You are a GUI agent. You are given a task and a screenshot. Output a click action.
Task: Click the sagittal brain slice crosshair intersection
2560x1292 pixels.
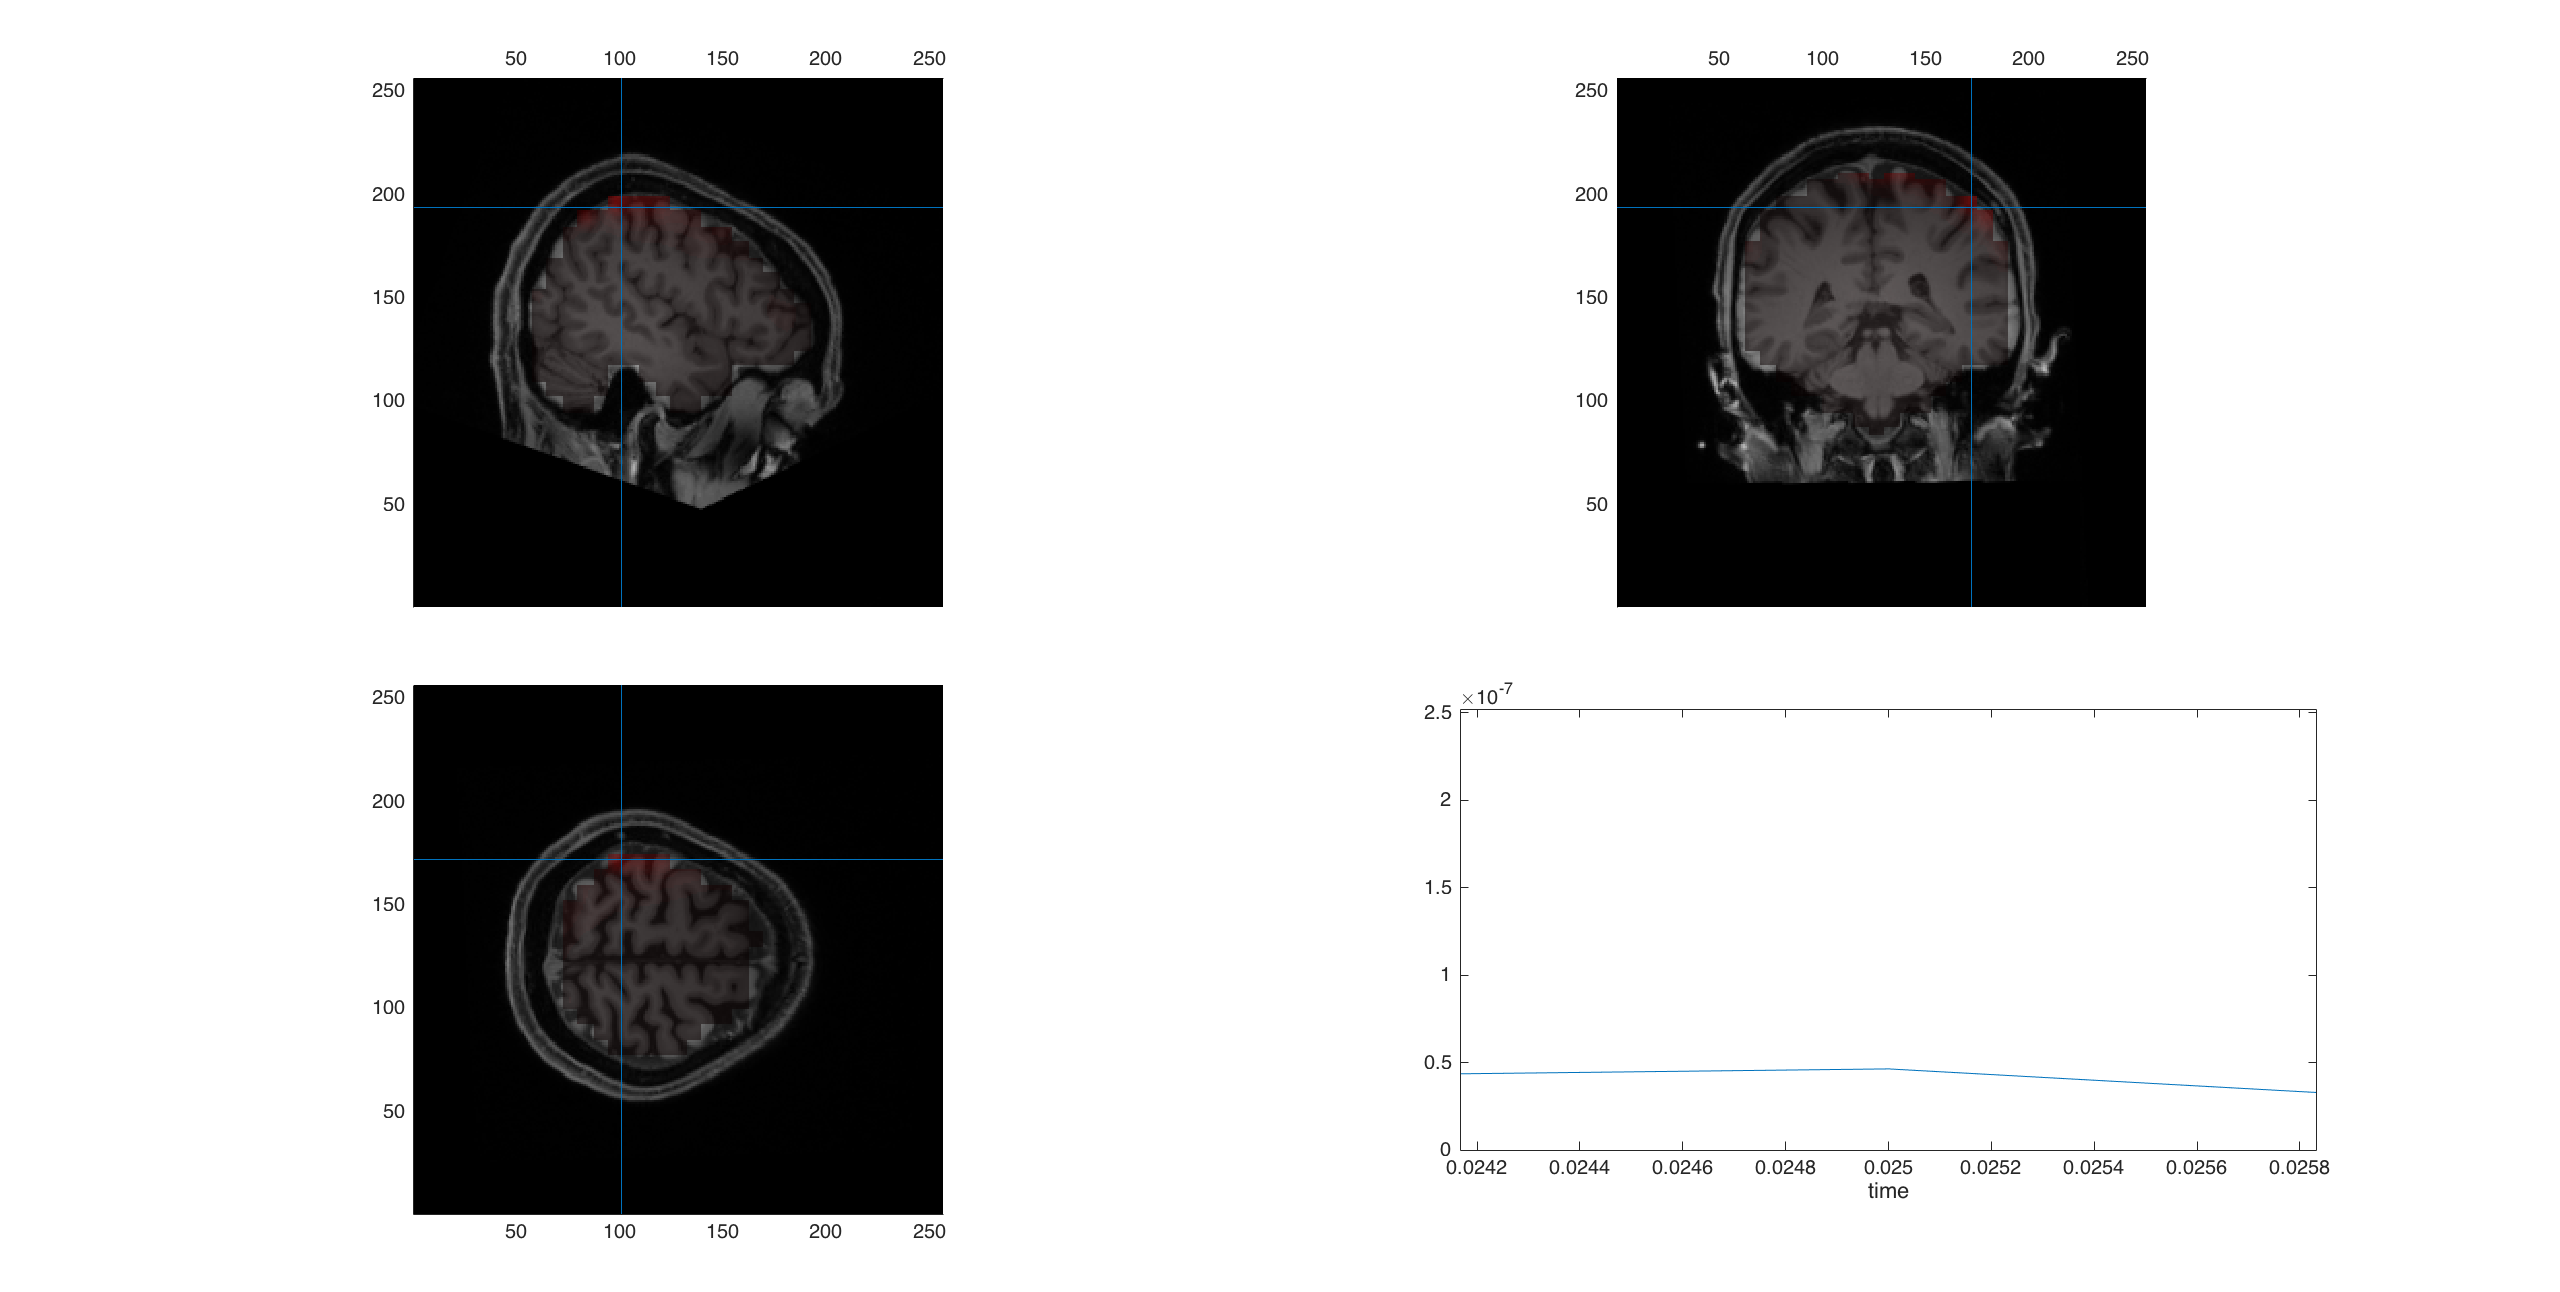click(621, 208)
